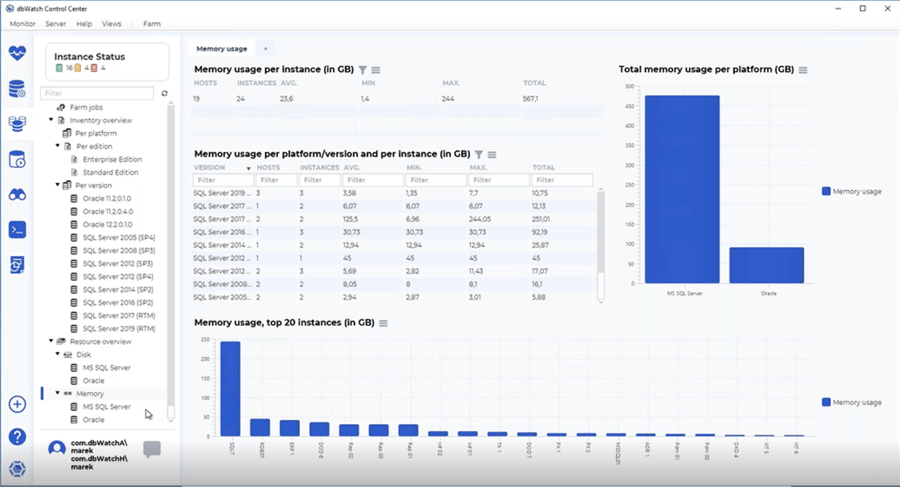The height and width of the screenshot is (487, 900).
Task: Open hamburger menu for top 20 instances chart
Action: pyautogui.click(x=383, y=323)
